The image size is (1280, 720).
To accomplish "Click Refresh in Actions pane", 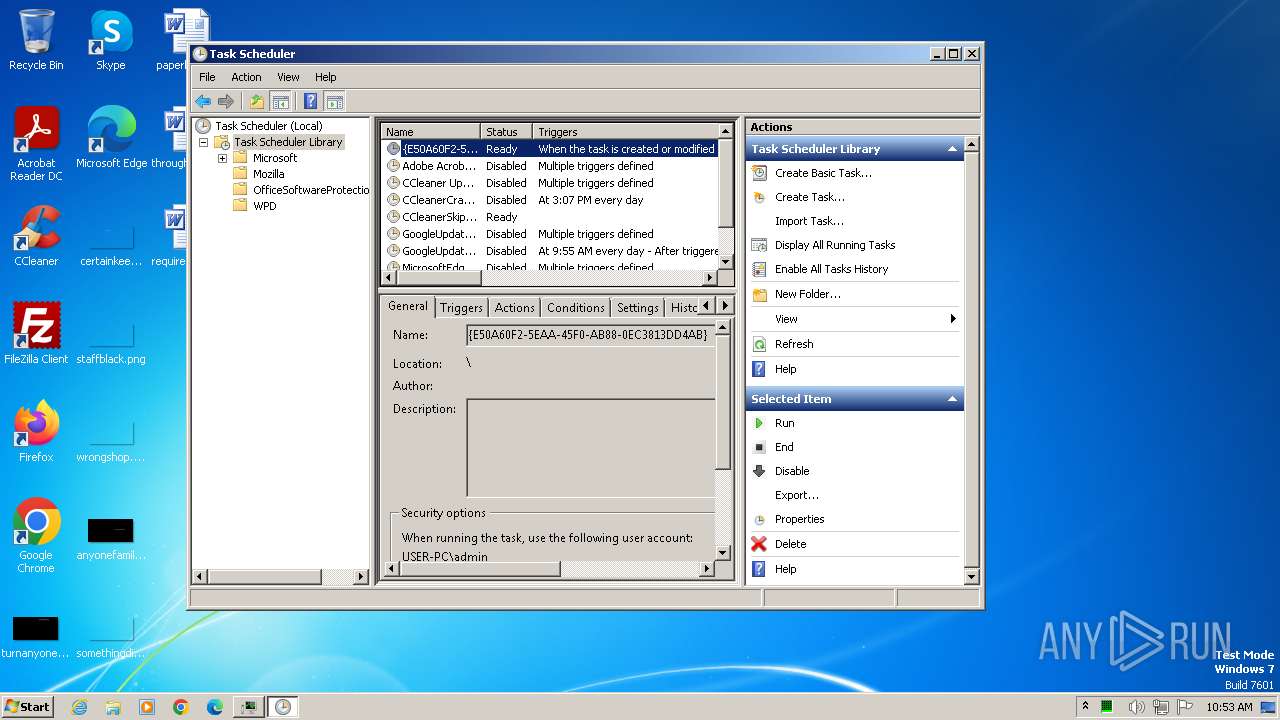I will (x=794, y=344).
